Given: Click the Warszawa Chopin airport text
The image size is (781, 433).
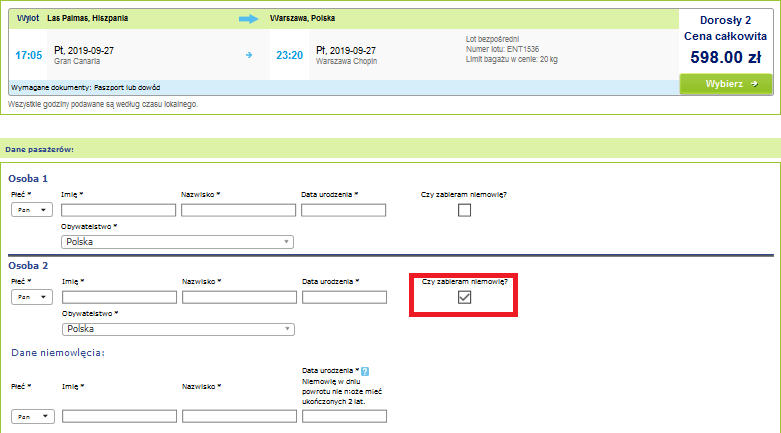Looking at the screenshot, I should click(346, 61).
